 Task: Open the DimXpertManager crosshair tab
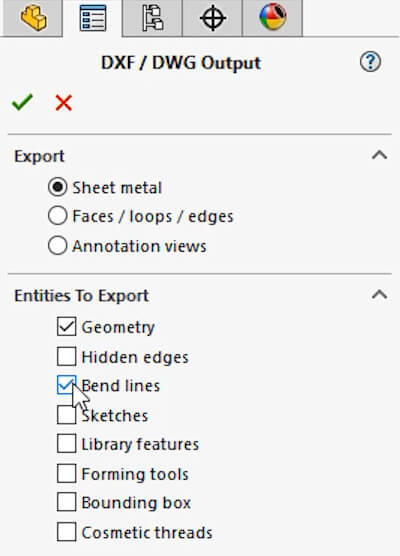212,18
